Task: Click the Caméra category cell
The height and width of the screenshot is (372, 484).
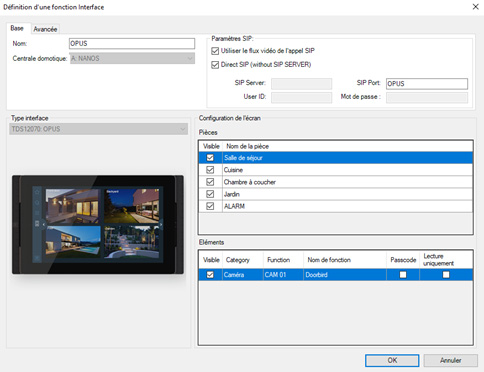Action: 243,275
